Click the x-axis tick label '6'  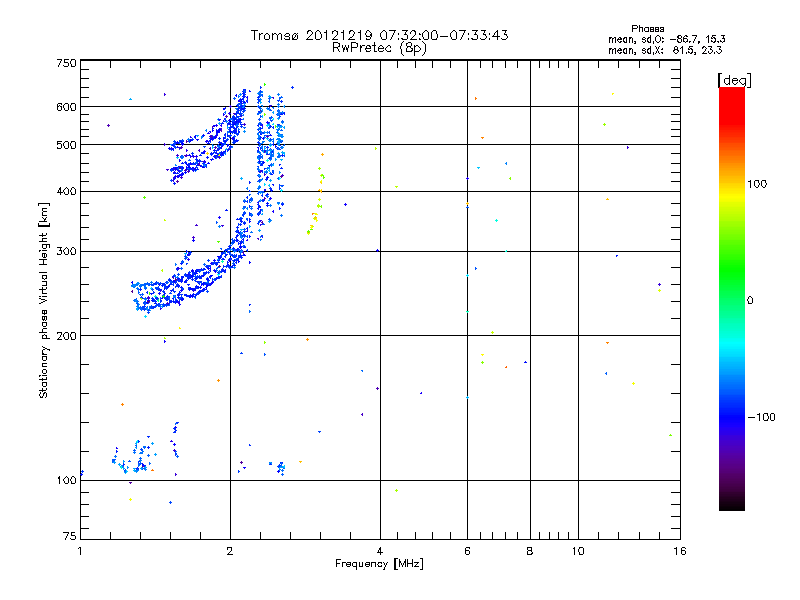click(467, 551)
